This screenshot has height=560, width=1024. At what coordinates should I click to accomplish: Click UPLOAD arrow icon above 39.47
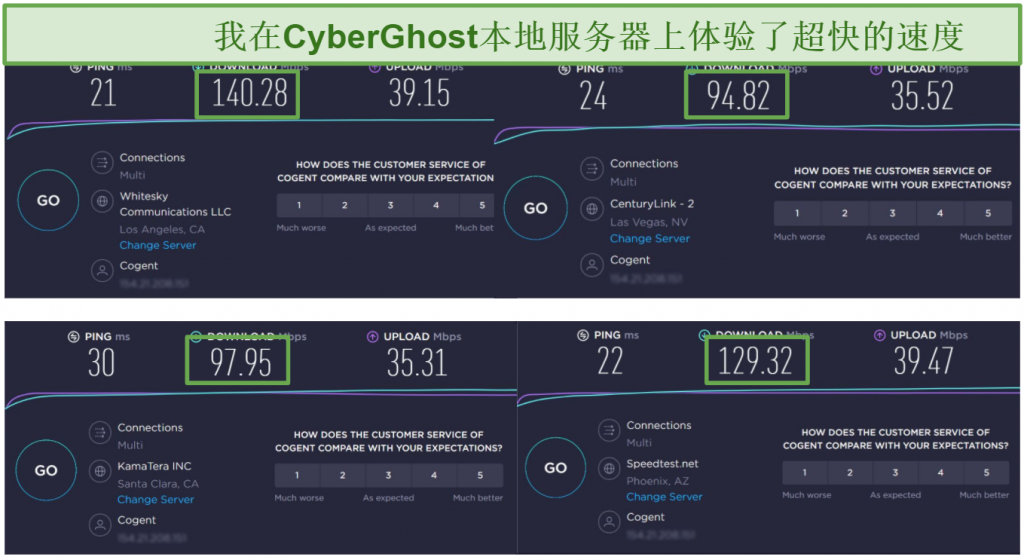coord(880,335)
